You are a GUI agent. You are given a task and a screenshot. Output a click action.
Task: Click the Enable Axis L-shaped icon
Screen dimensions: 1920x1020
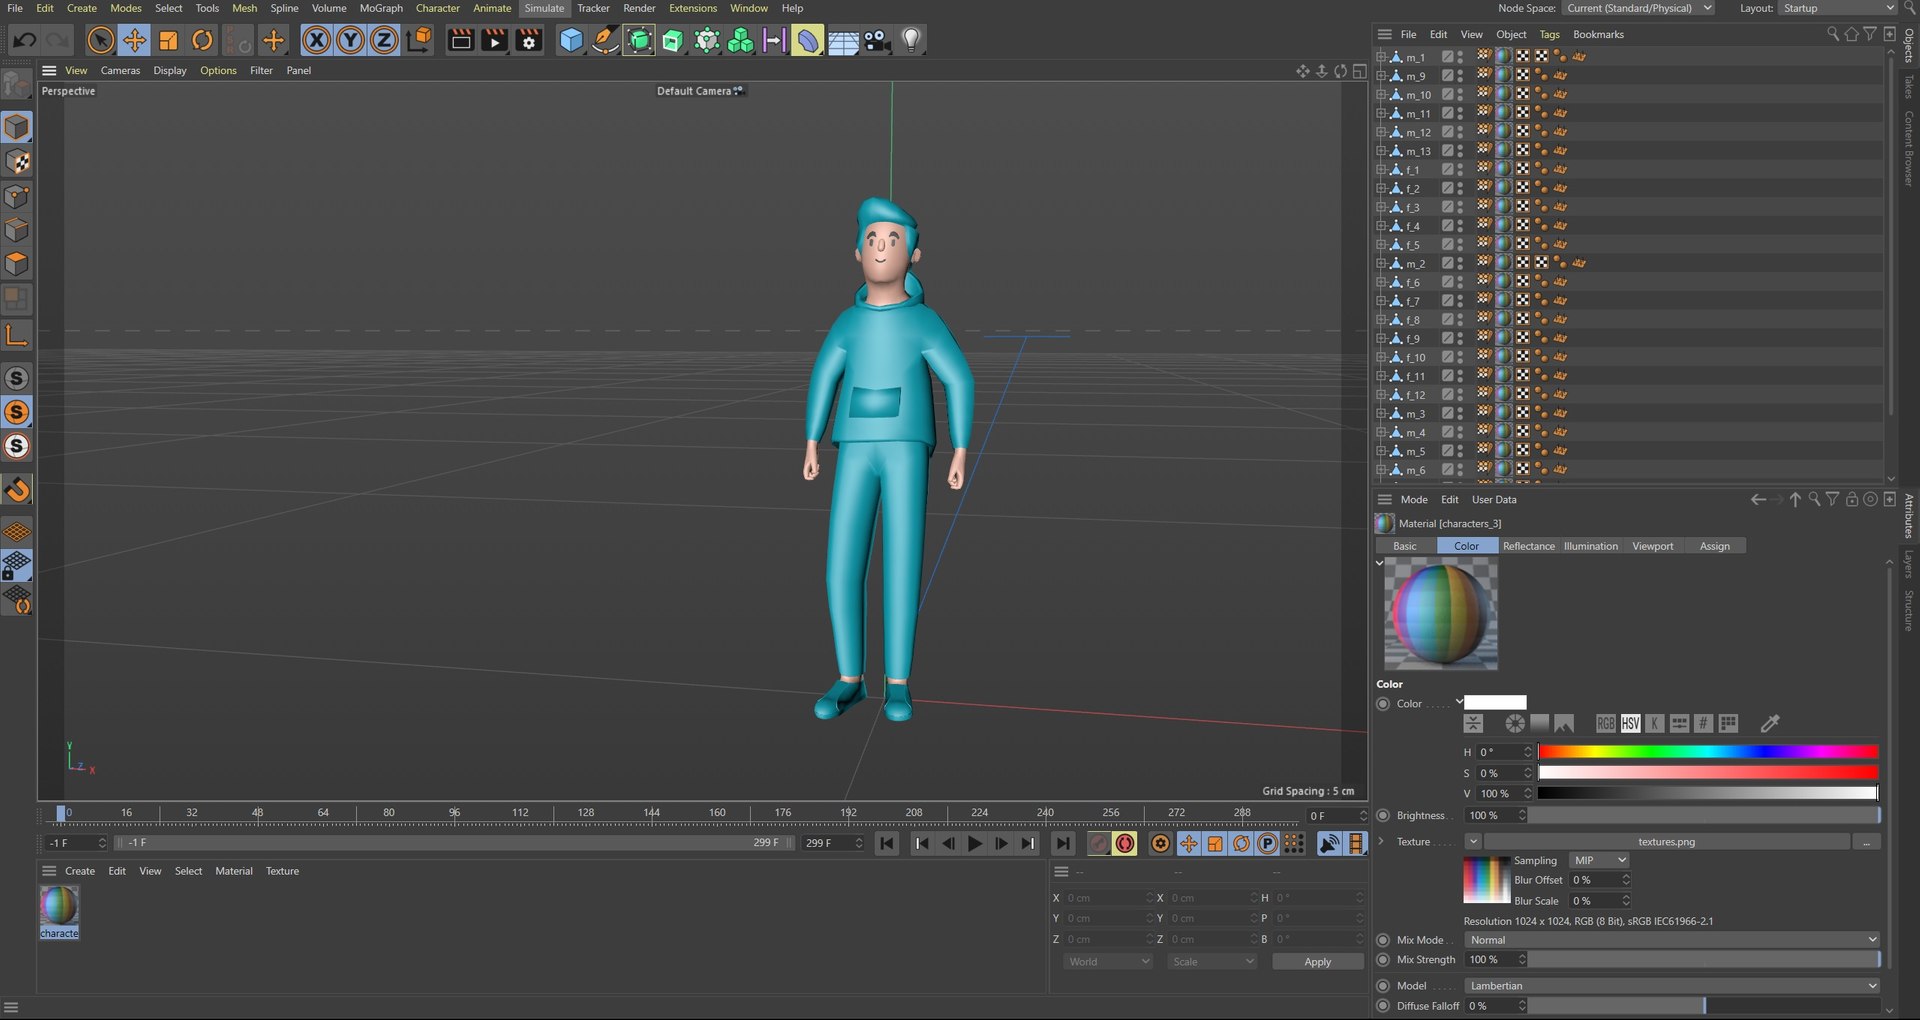(x=17, y=335)
